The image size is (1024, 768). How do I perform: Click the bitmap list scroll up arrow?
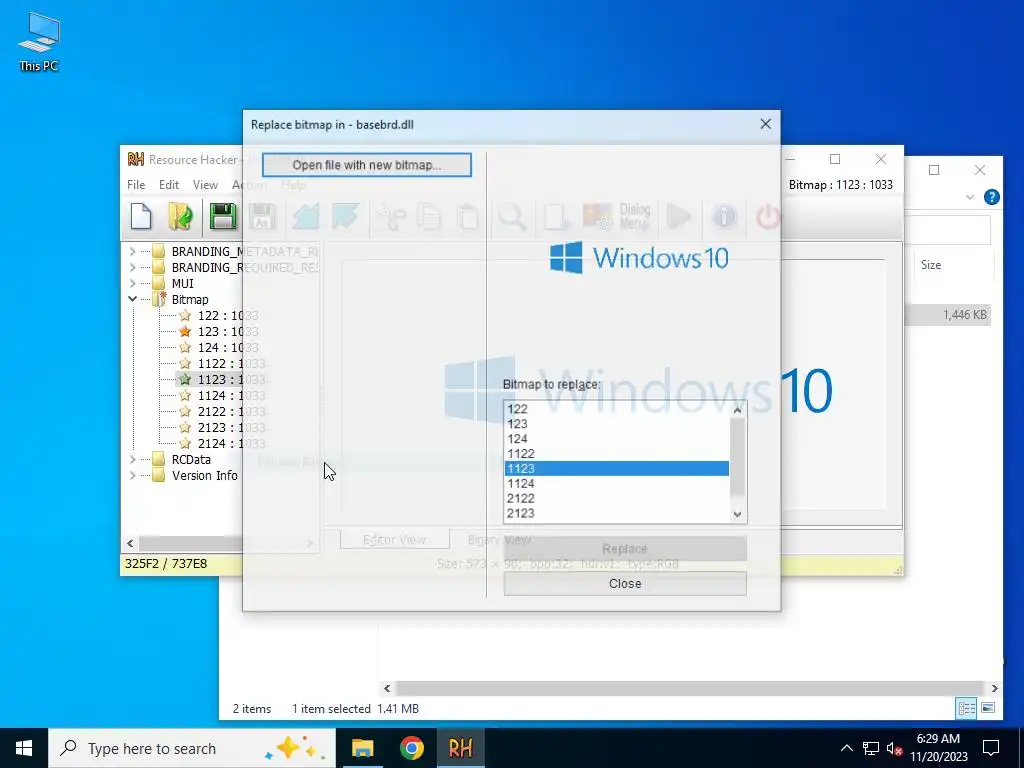[737, 410]
